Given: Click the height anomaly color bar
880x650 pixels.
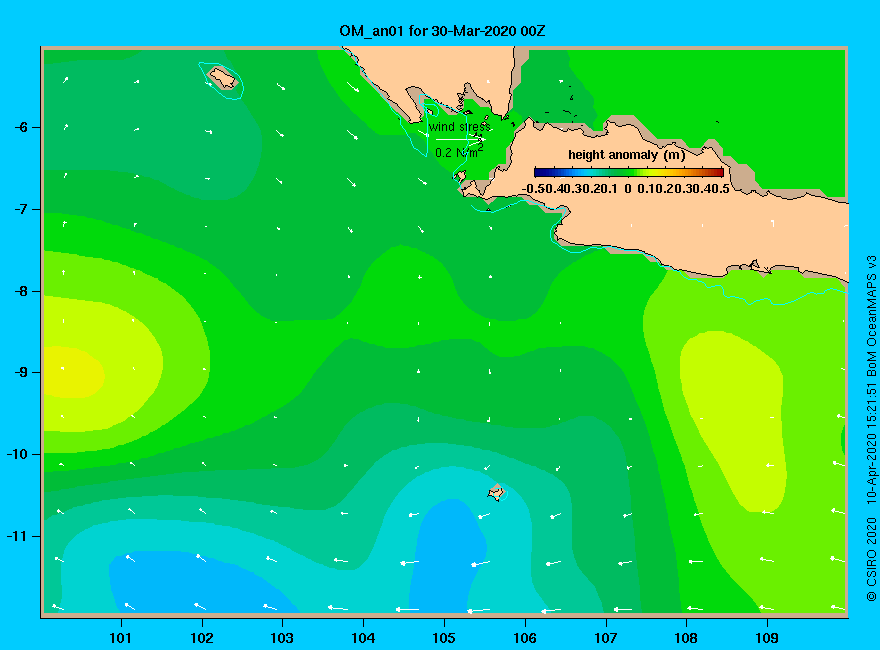Looking at the screenshot, I should click(x=629, y=172).
